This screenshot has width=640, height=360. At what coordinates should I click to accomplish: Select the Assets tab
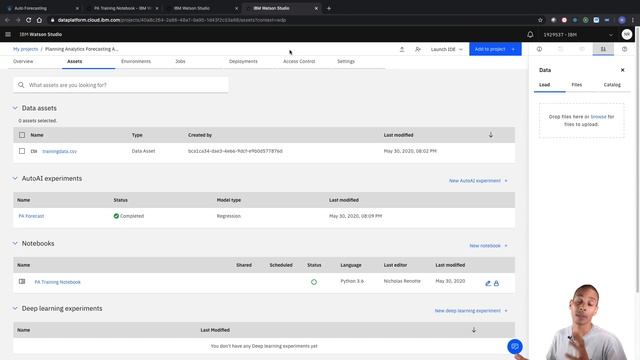point(75,61)
